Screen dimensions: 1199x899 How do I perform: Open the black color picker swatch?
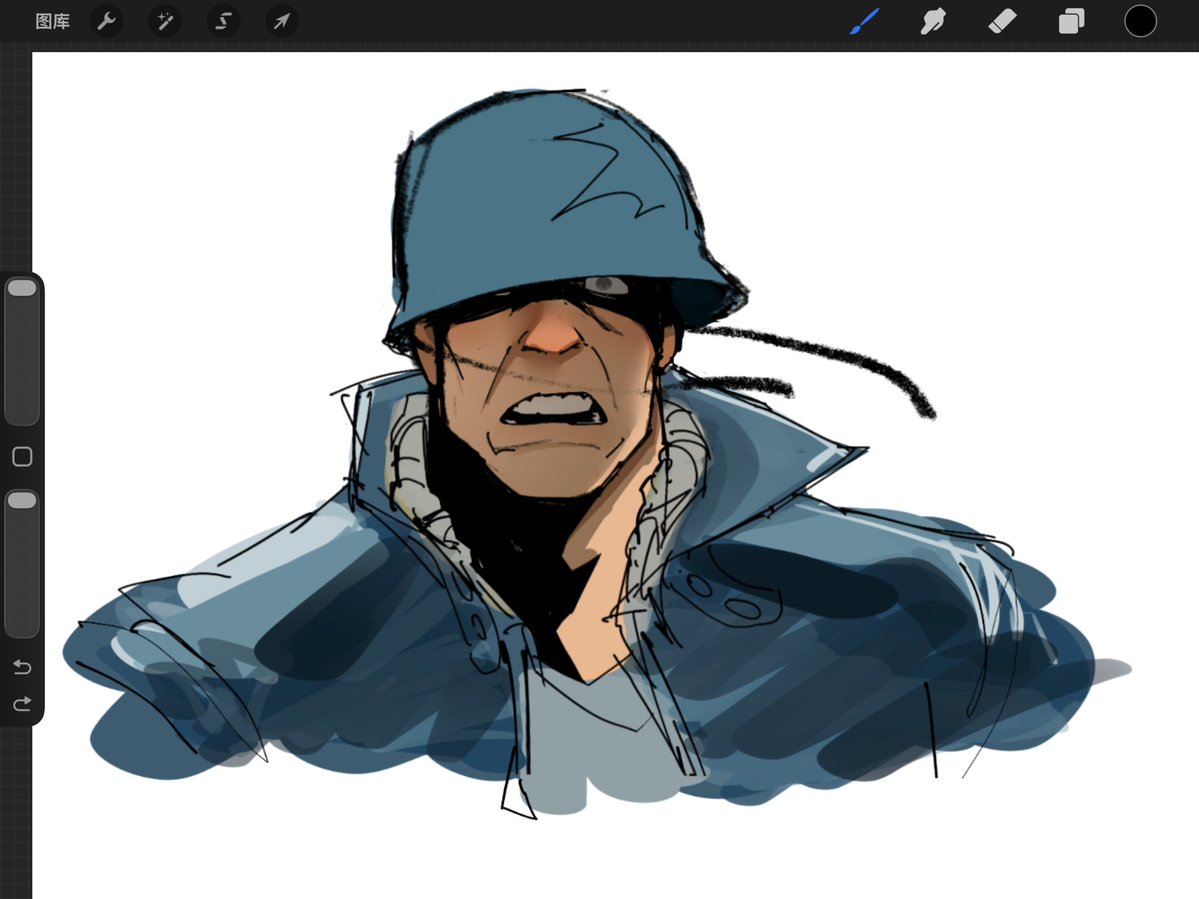(x=1140, y=21)
